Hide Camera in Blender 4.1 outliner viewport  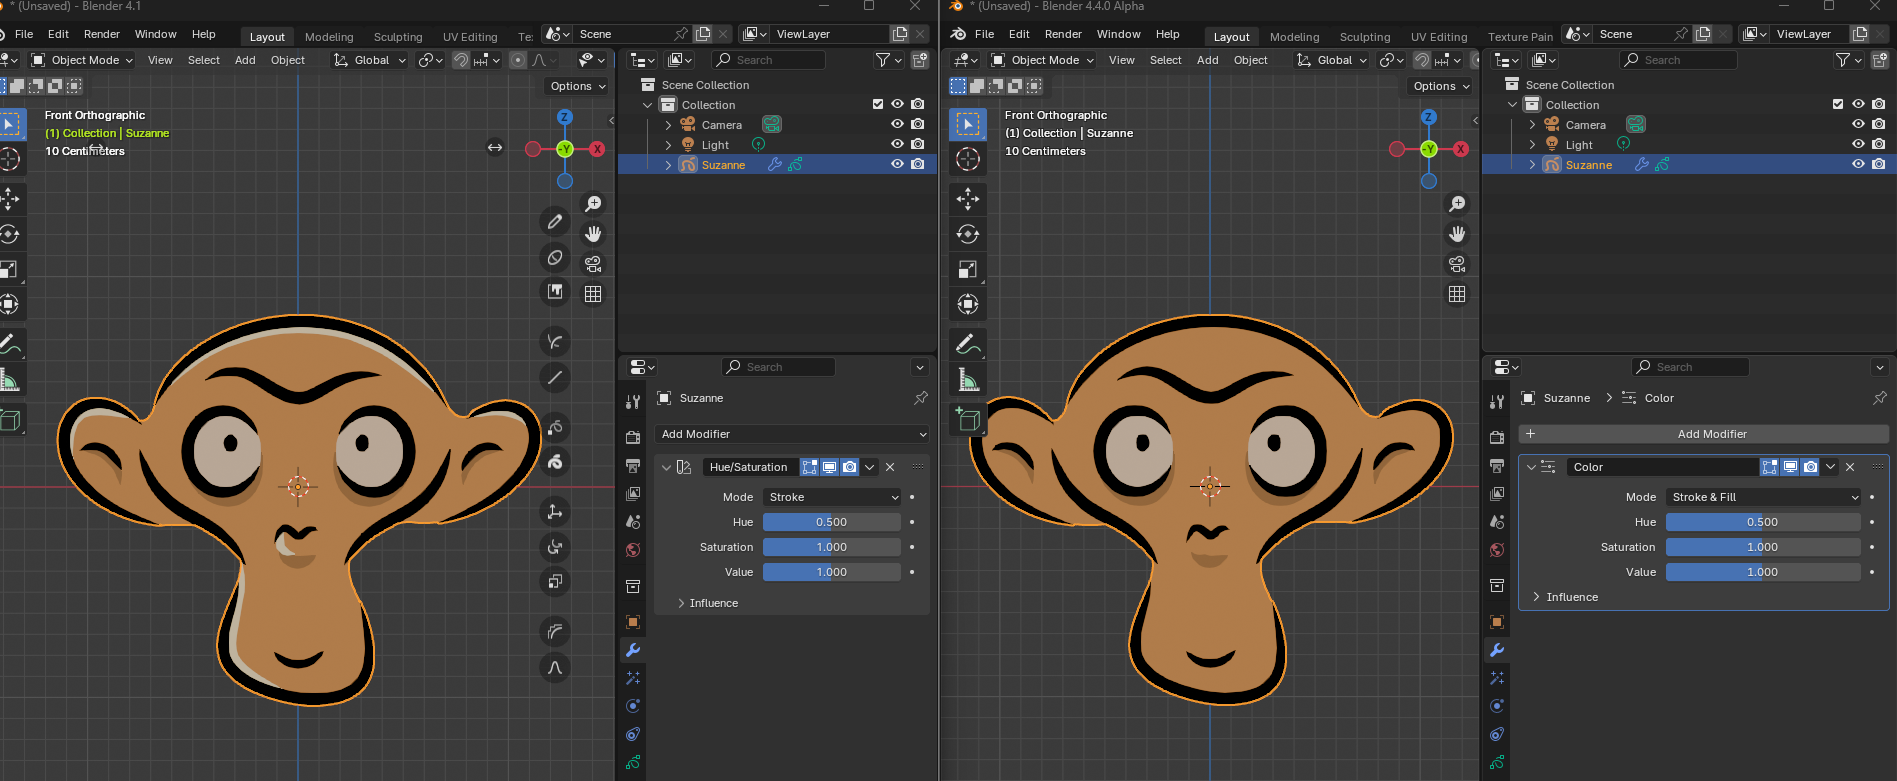point(897,124)
